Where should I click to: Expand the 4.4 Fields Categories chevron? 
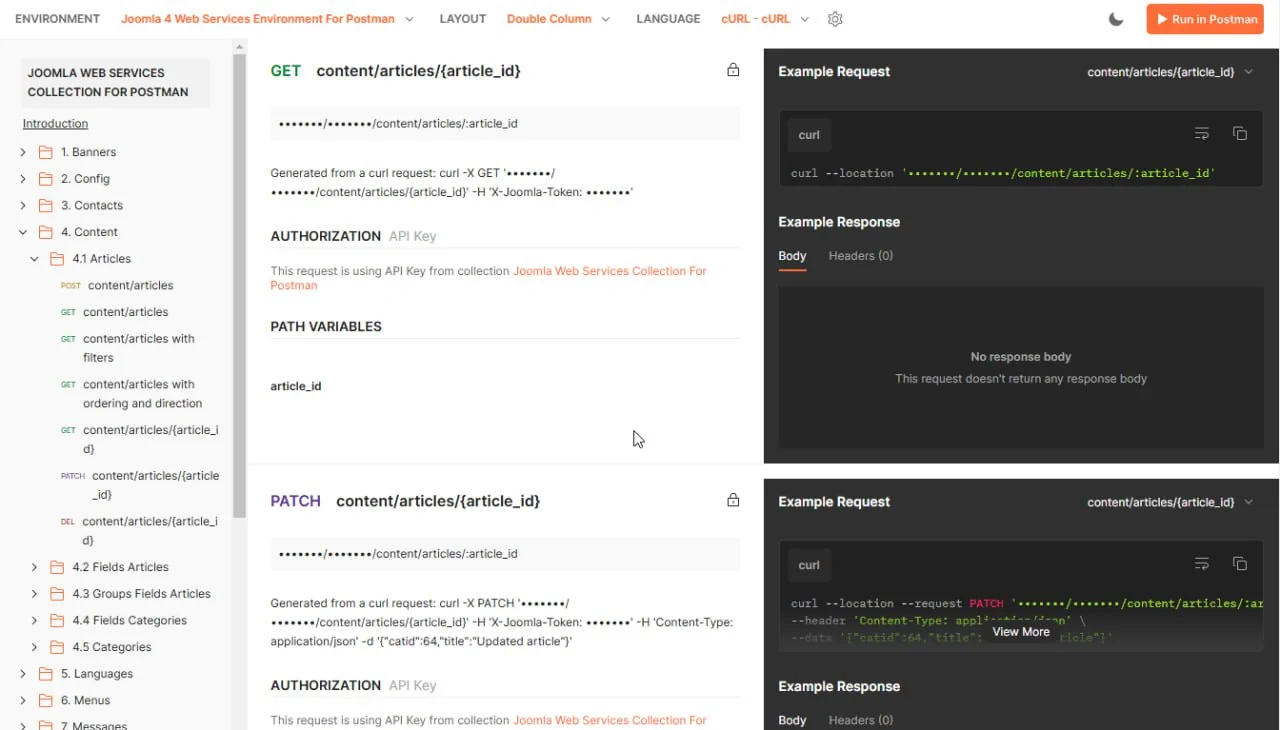point(34,620)
